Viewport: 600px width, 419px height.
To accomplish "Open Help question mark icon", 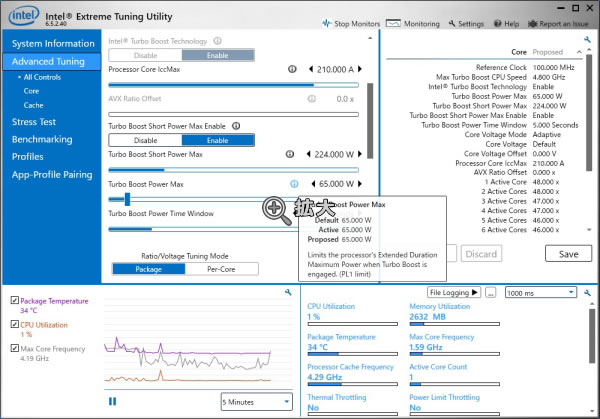I will [497, 23].
